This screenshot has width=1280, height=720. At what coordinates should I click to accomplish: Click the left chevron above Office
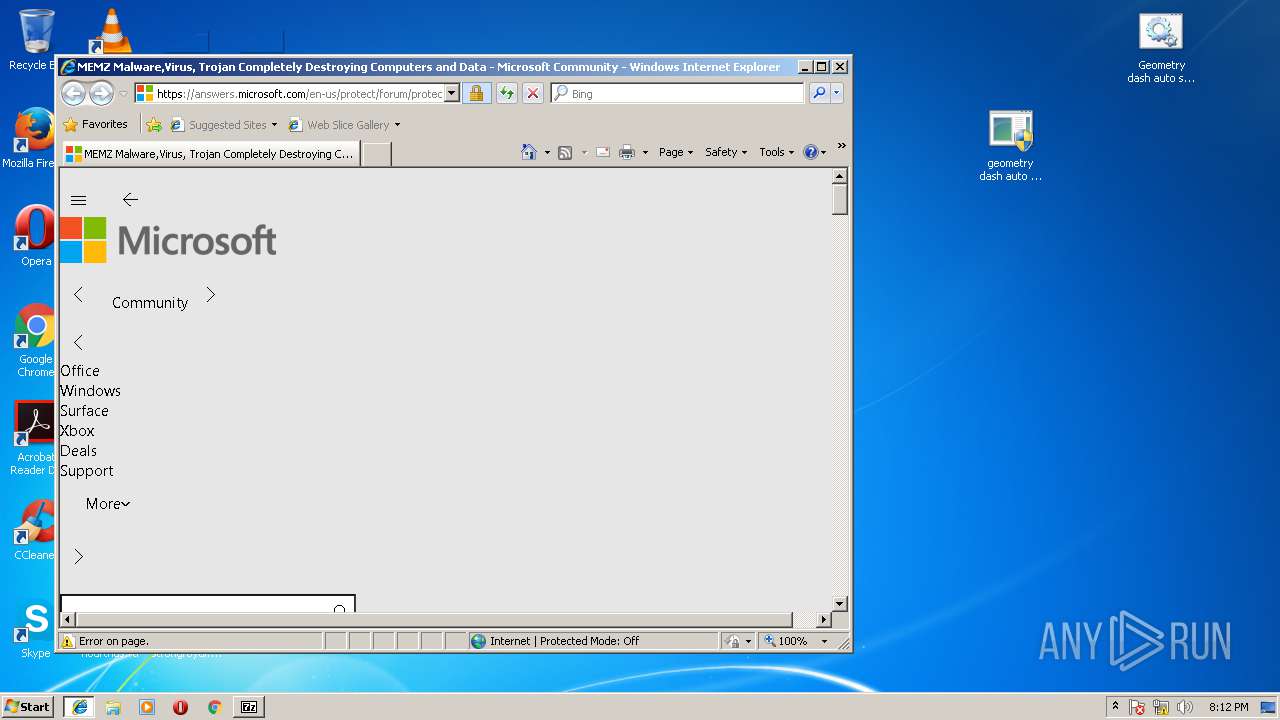click(x=78, y=342)
